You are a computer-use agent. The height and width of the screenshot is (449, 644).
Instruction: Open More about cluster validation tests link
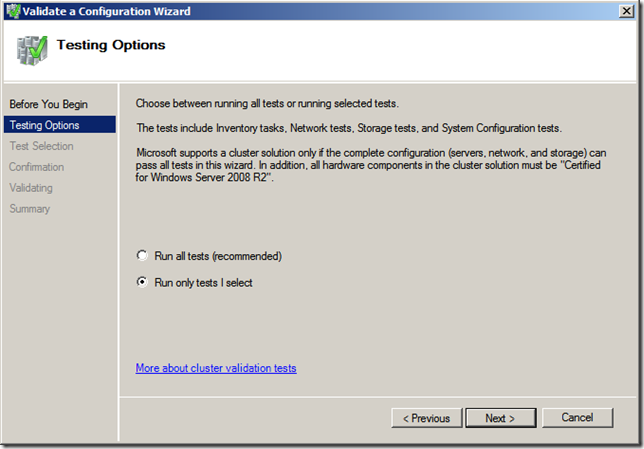216,368
